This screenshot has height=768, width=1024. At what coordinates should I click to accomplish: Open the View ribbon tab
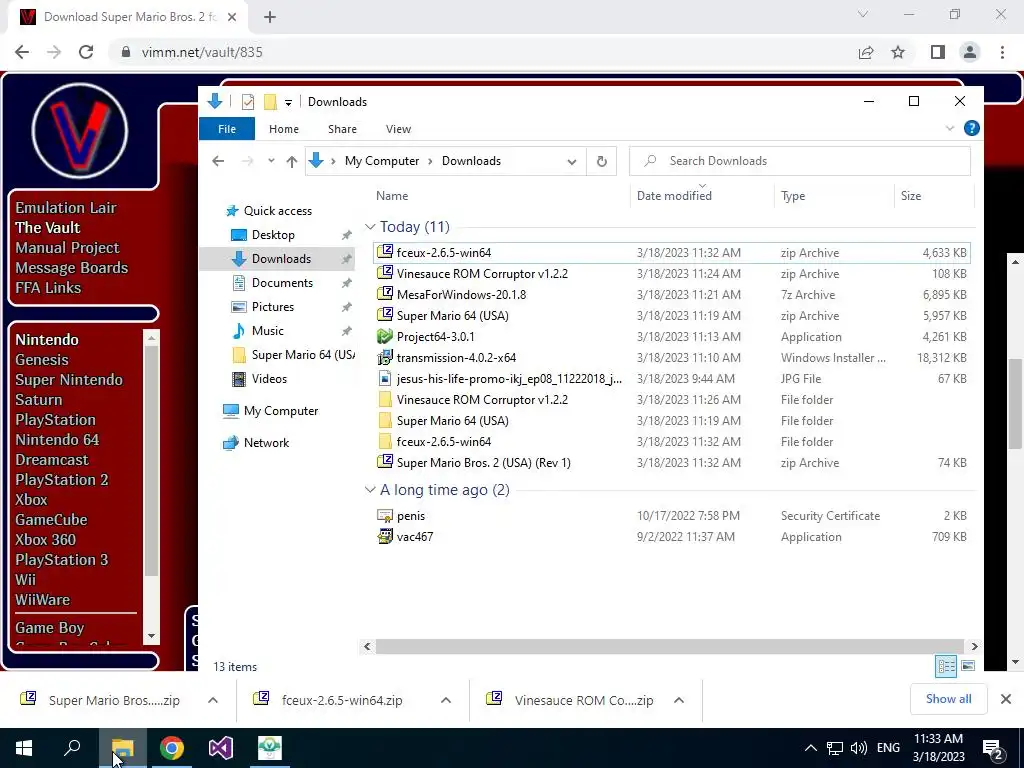click(x=398, y=129)
